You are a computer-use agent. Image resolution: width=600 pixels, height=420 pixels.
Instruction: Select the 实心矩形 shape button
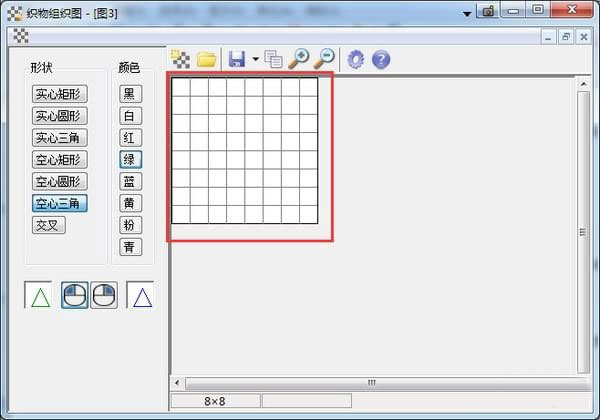[x=60, y=94]
